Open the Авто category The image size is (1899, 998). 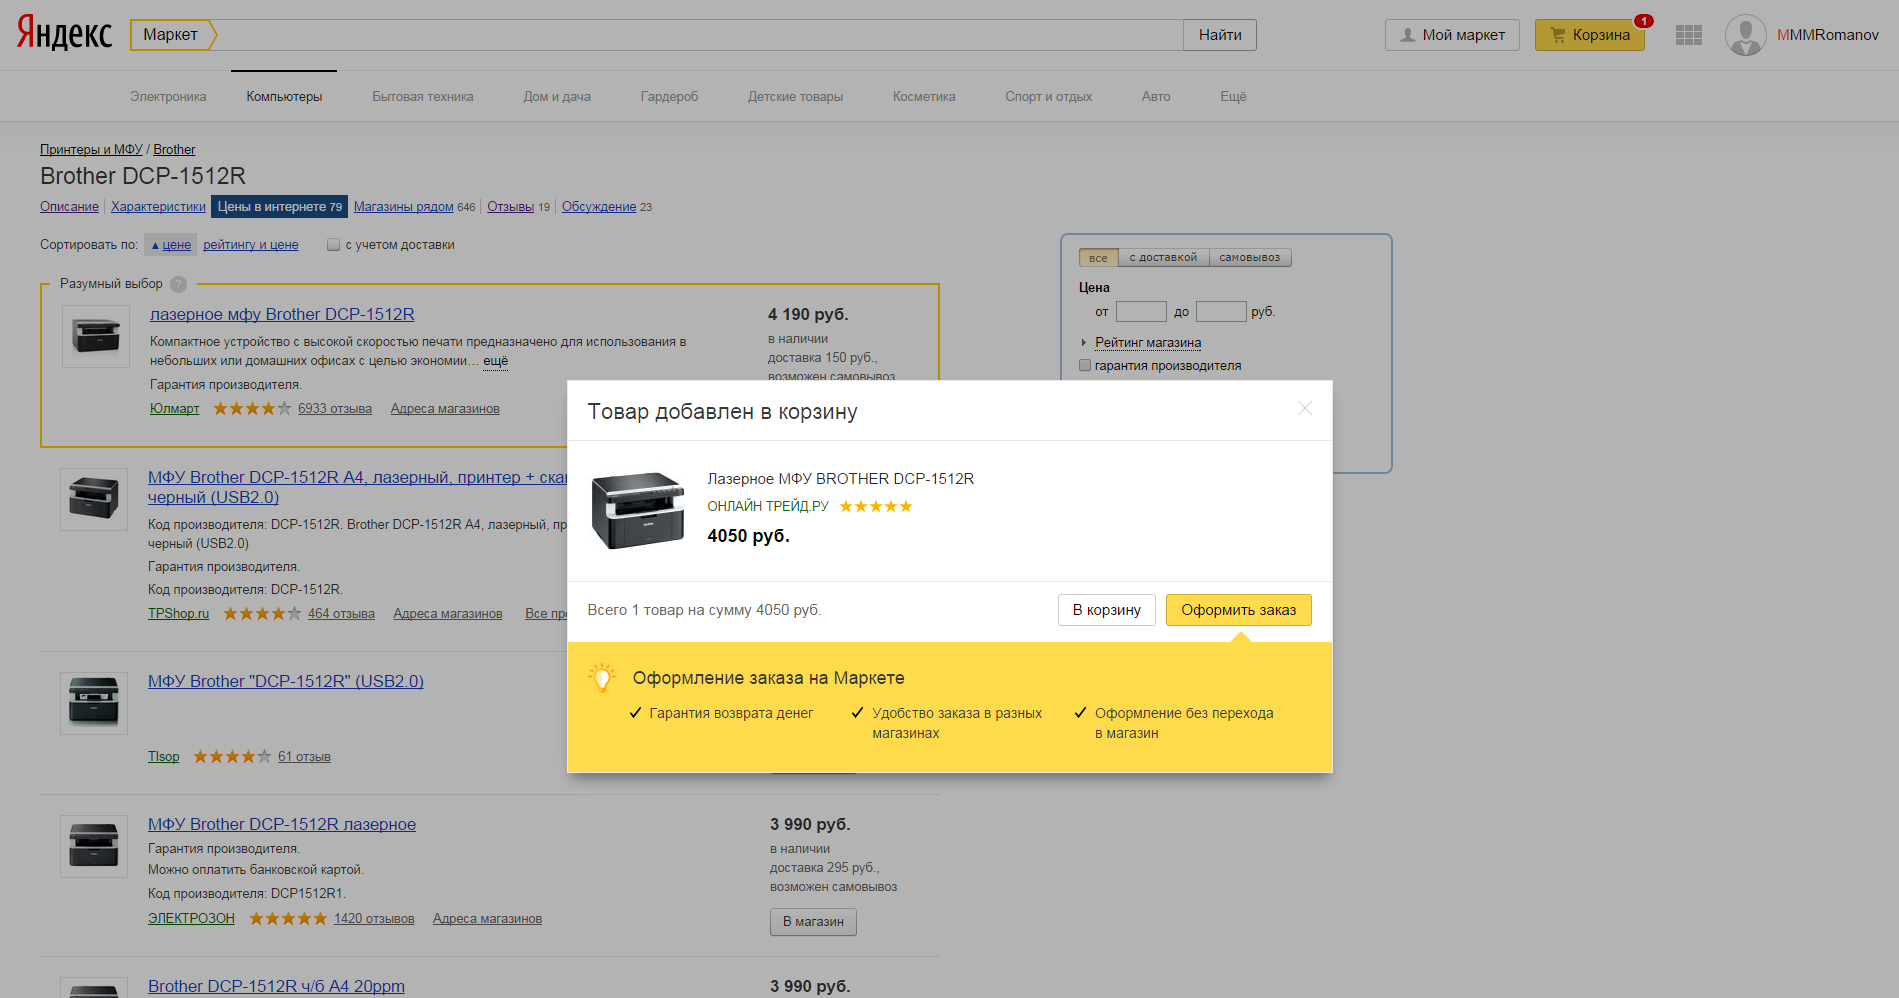click(1156, 97)
